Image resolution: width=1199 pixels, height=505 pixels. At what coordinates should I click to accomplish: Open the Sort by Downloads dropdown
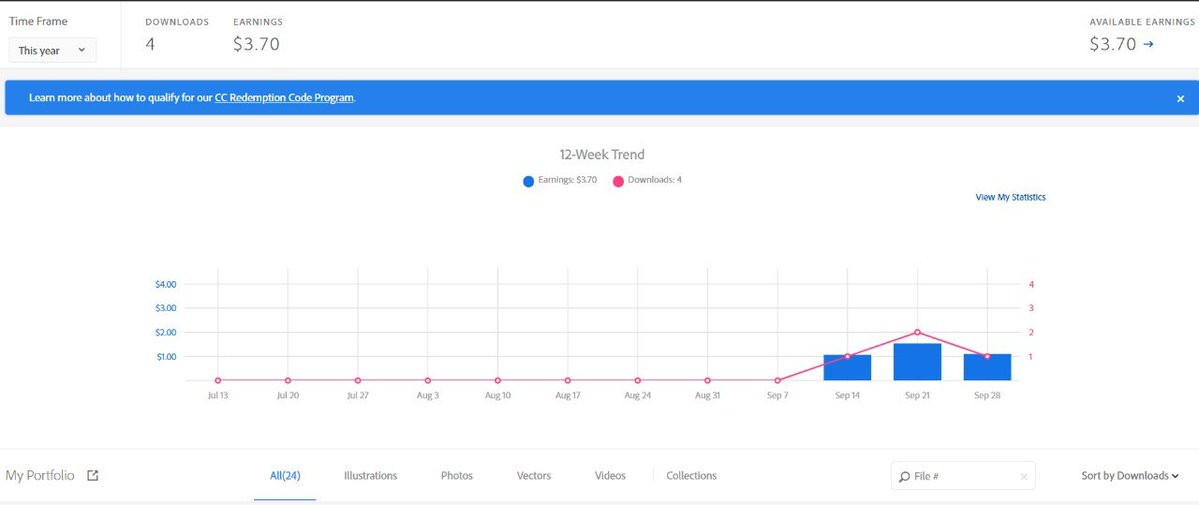(x=1129, y=476)
